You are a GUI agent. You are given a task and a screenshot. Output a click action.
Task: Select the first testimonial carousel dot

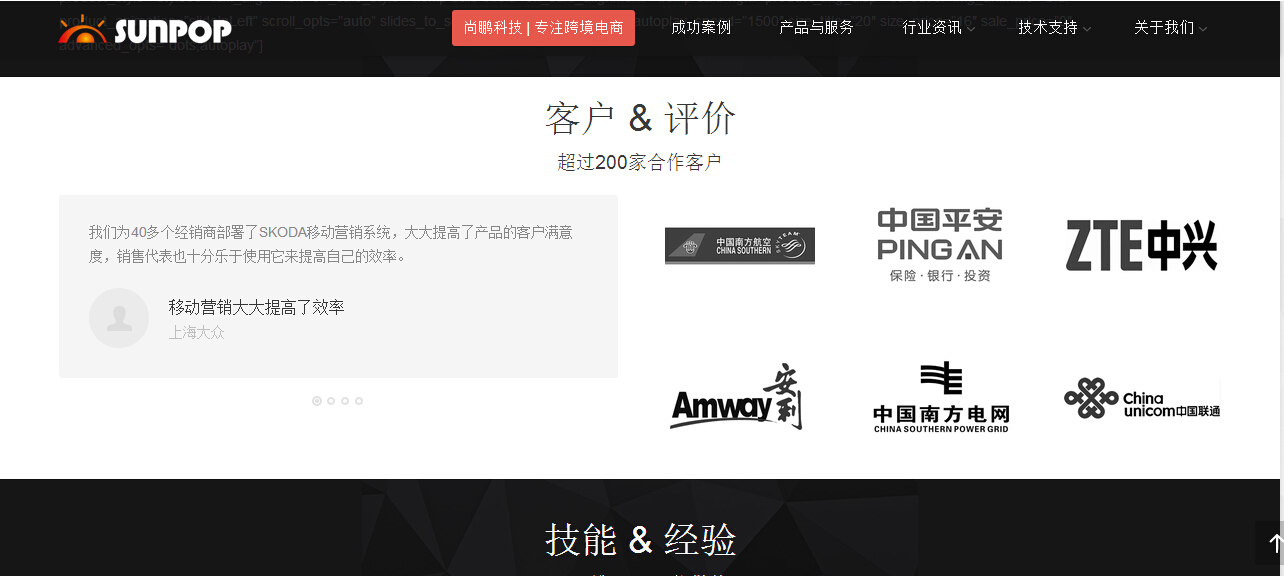(317, 401)
